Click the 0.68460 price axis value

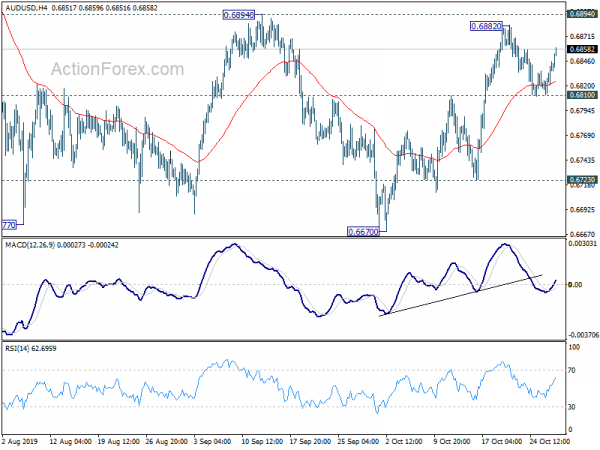tap(582, 61)
